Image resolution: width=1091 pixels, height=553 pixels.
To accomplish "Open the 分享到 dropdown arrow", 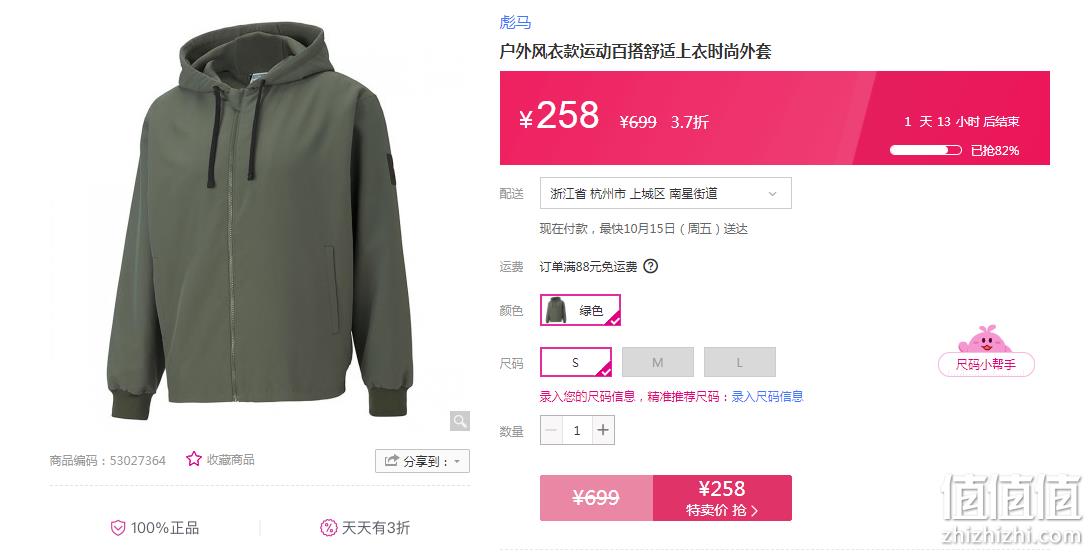I will coord(457,461).
